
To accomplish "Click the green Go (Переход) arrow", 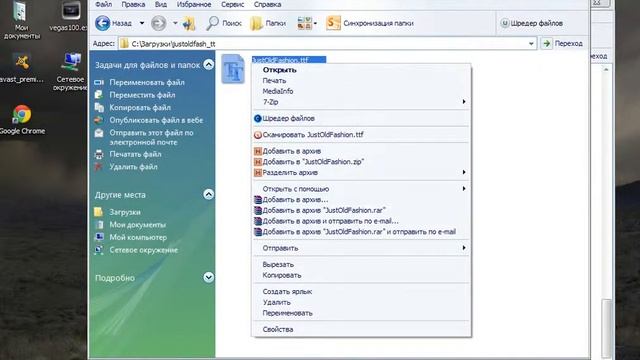I will pyautogui.click(x=547, y=43).
